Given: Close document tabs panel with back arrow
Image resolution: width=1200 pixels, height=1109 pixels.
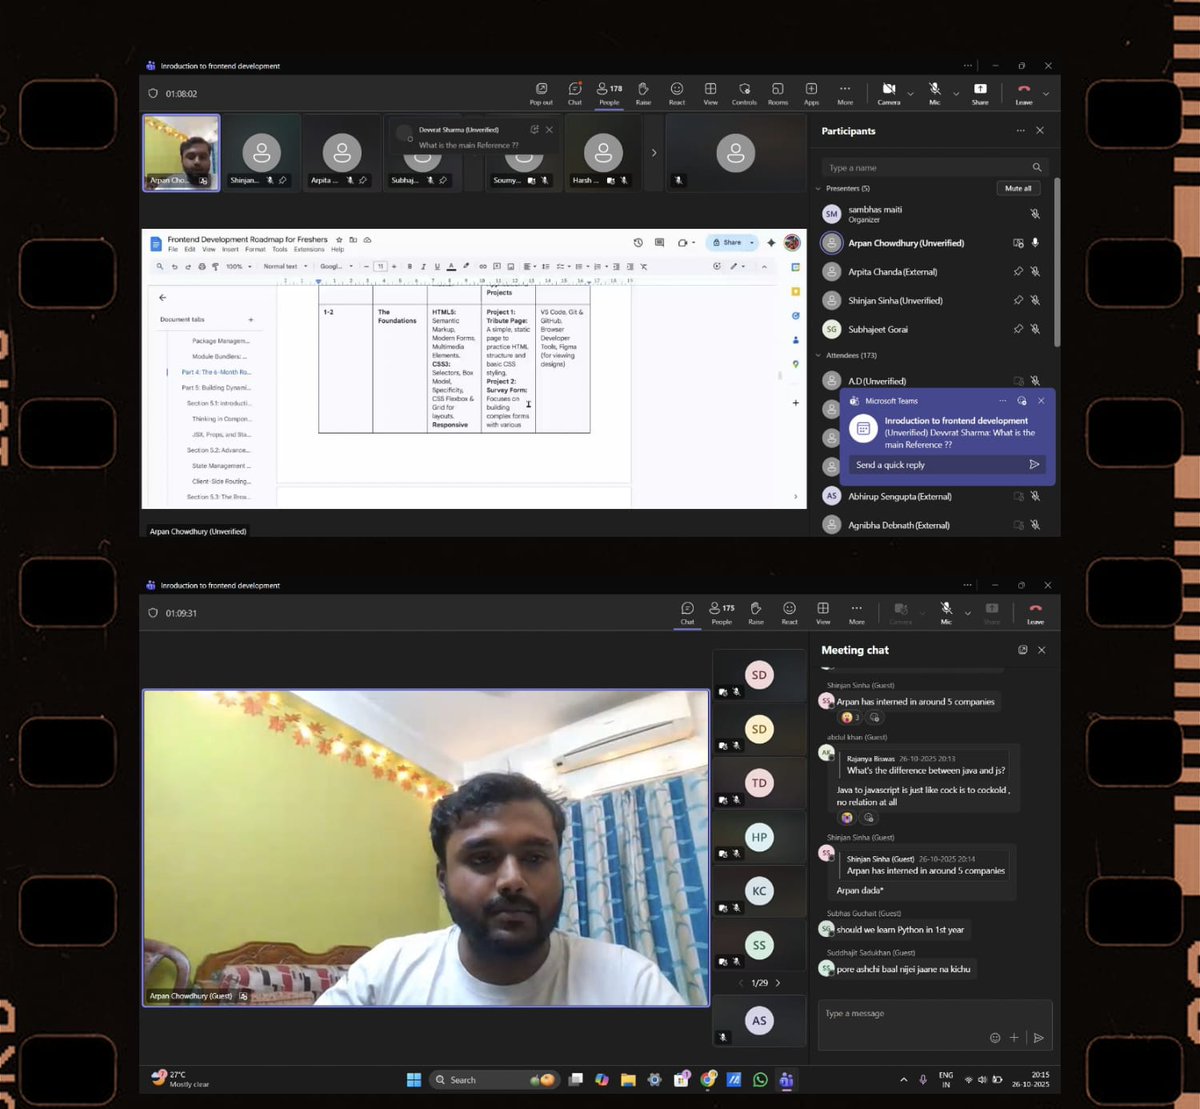Looking at the screenshot, I should click(x=163, y=298).
